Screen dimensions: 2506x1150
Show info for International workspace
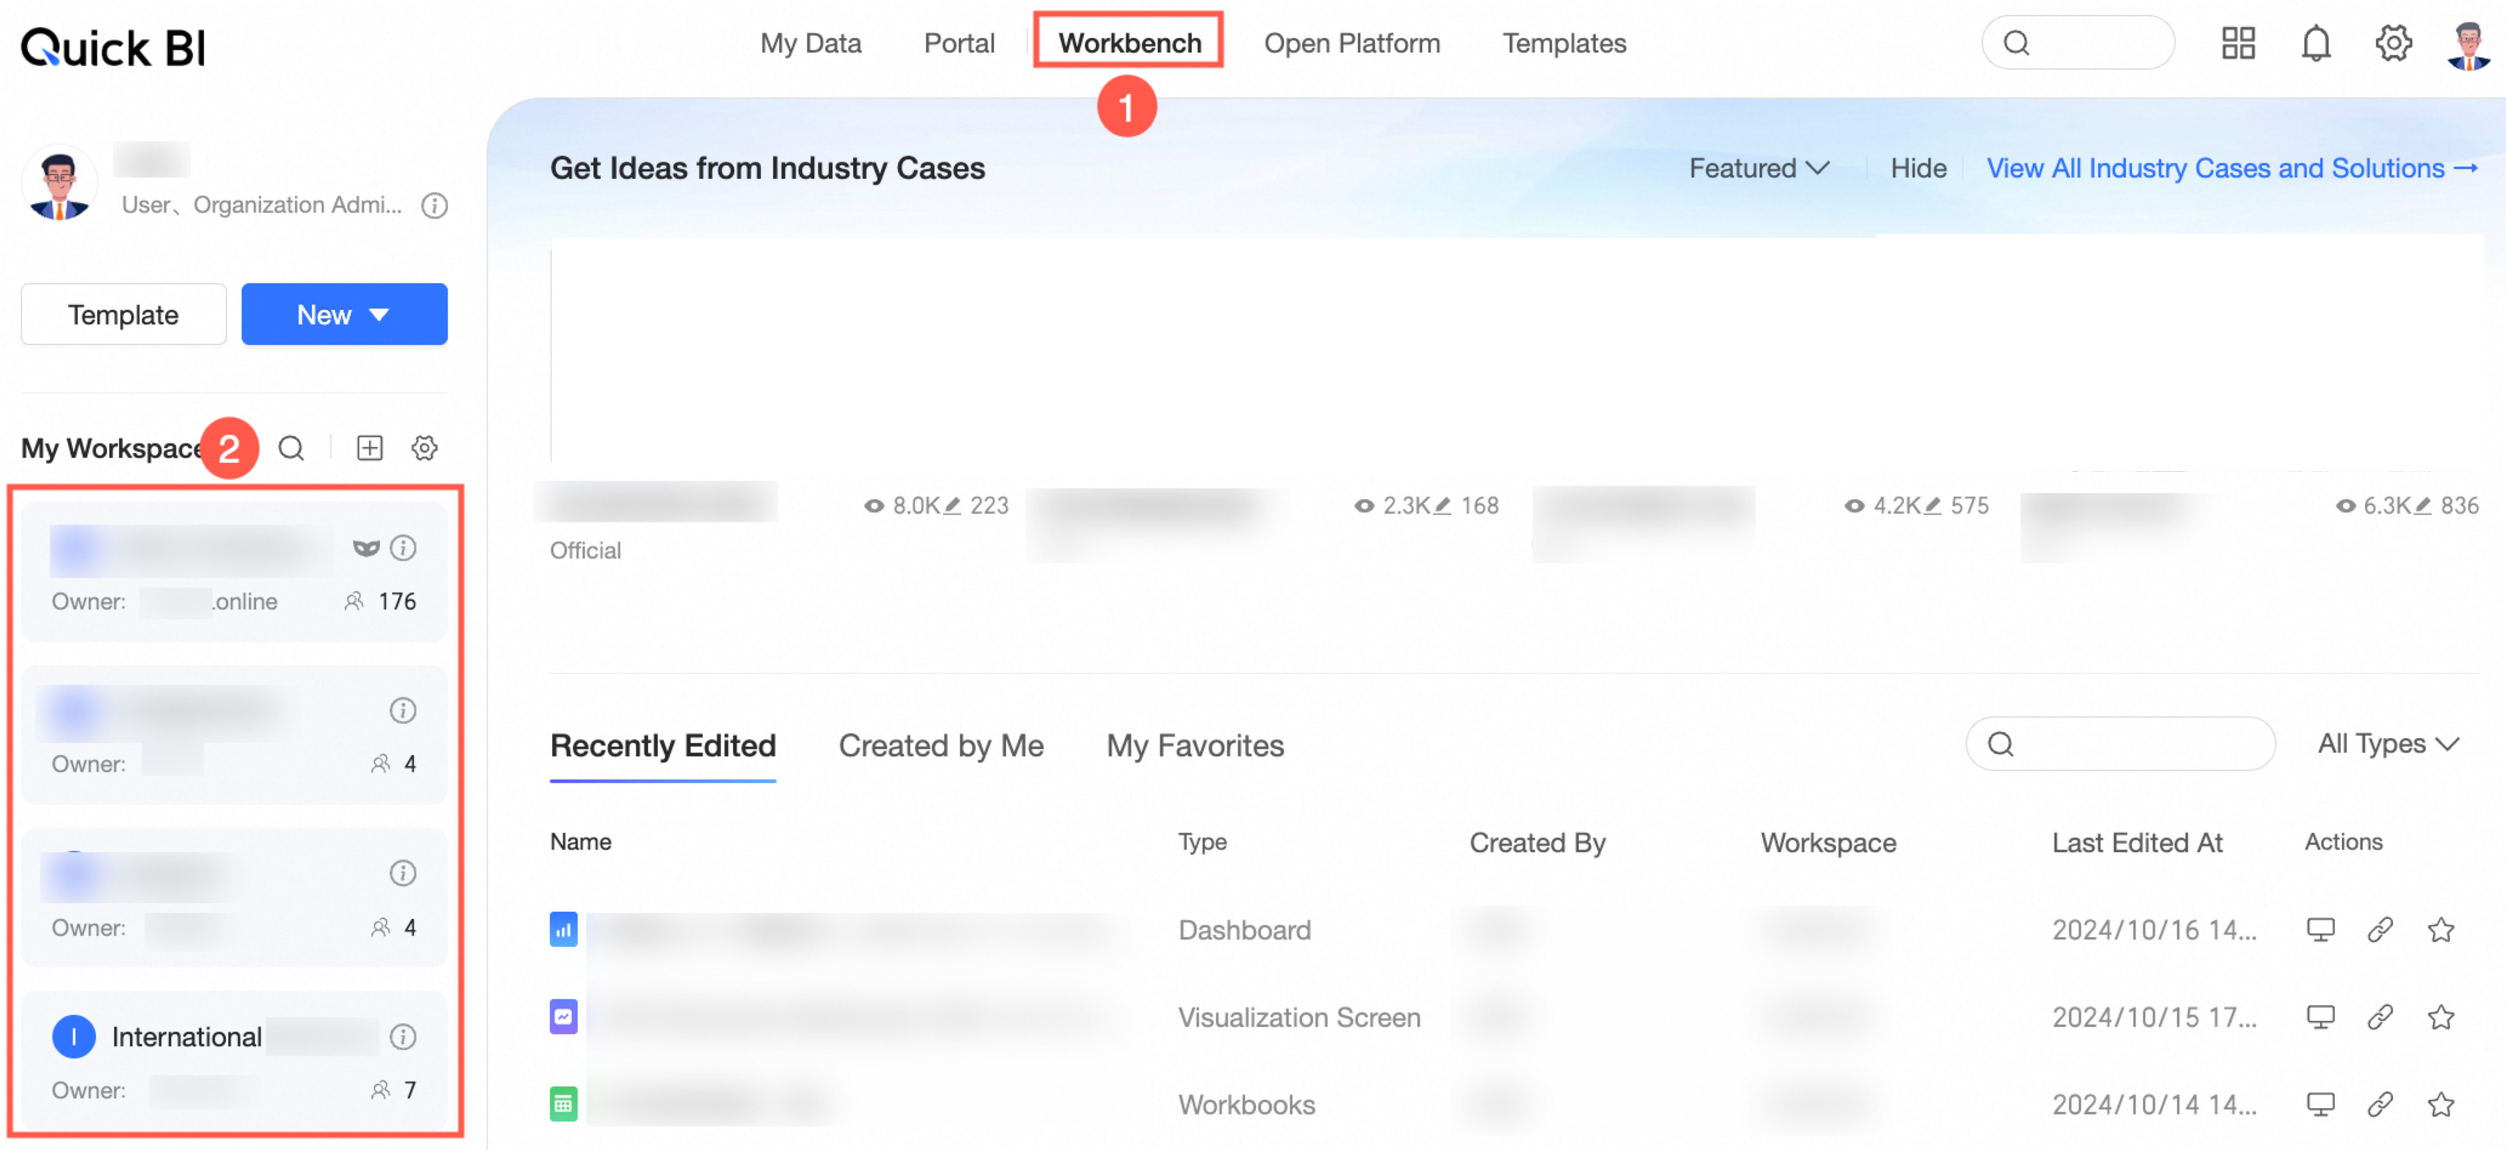(x=403, y=1037)
